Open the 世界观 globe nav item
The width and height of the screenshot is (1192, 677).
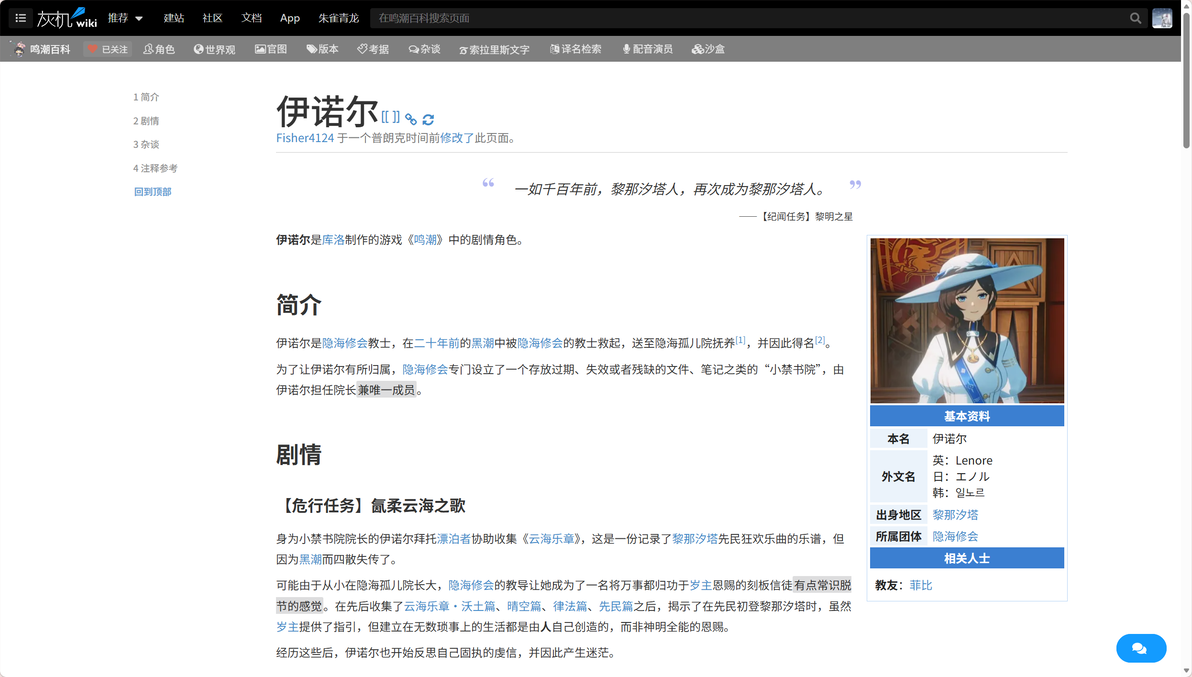(214, 49)
